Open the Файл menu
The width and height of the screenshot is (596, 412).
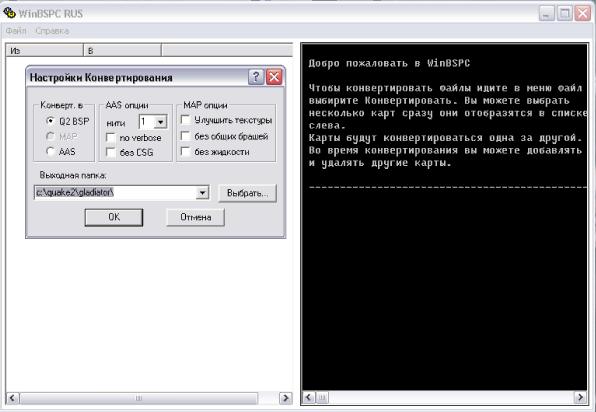(16, 31)
